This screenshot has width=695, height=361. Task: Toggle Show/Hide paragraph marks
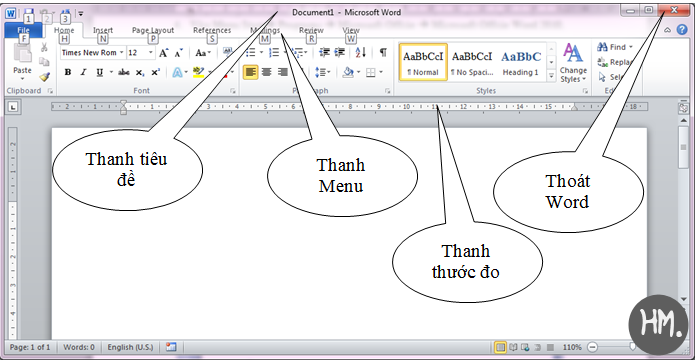[383, 53]
